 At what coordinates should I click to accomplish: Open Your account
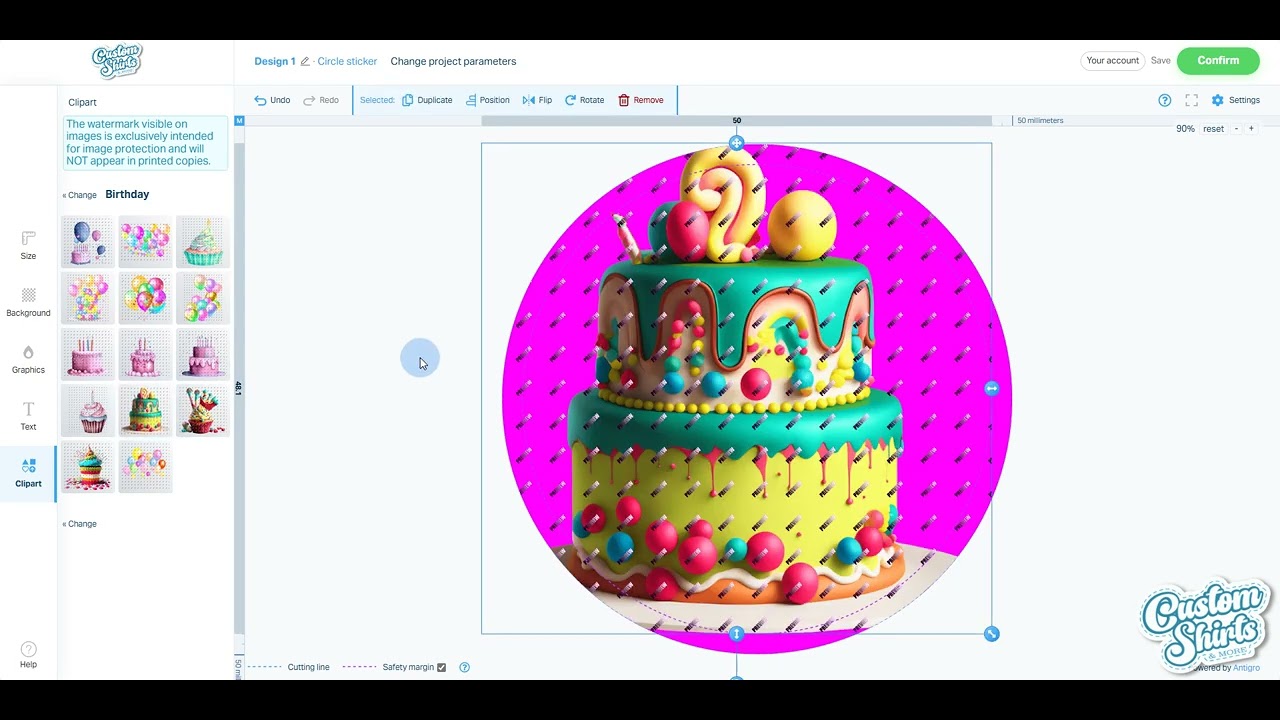[1112, 61]
